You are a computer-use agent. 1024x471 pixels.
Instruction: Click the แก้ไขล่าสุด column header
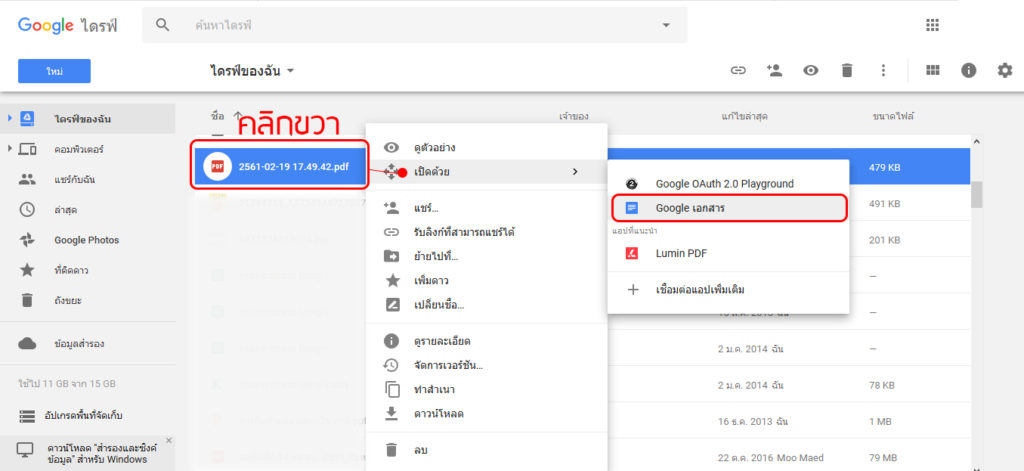(744, 116)
